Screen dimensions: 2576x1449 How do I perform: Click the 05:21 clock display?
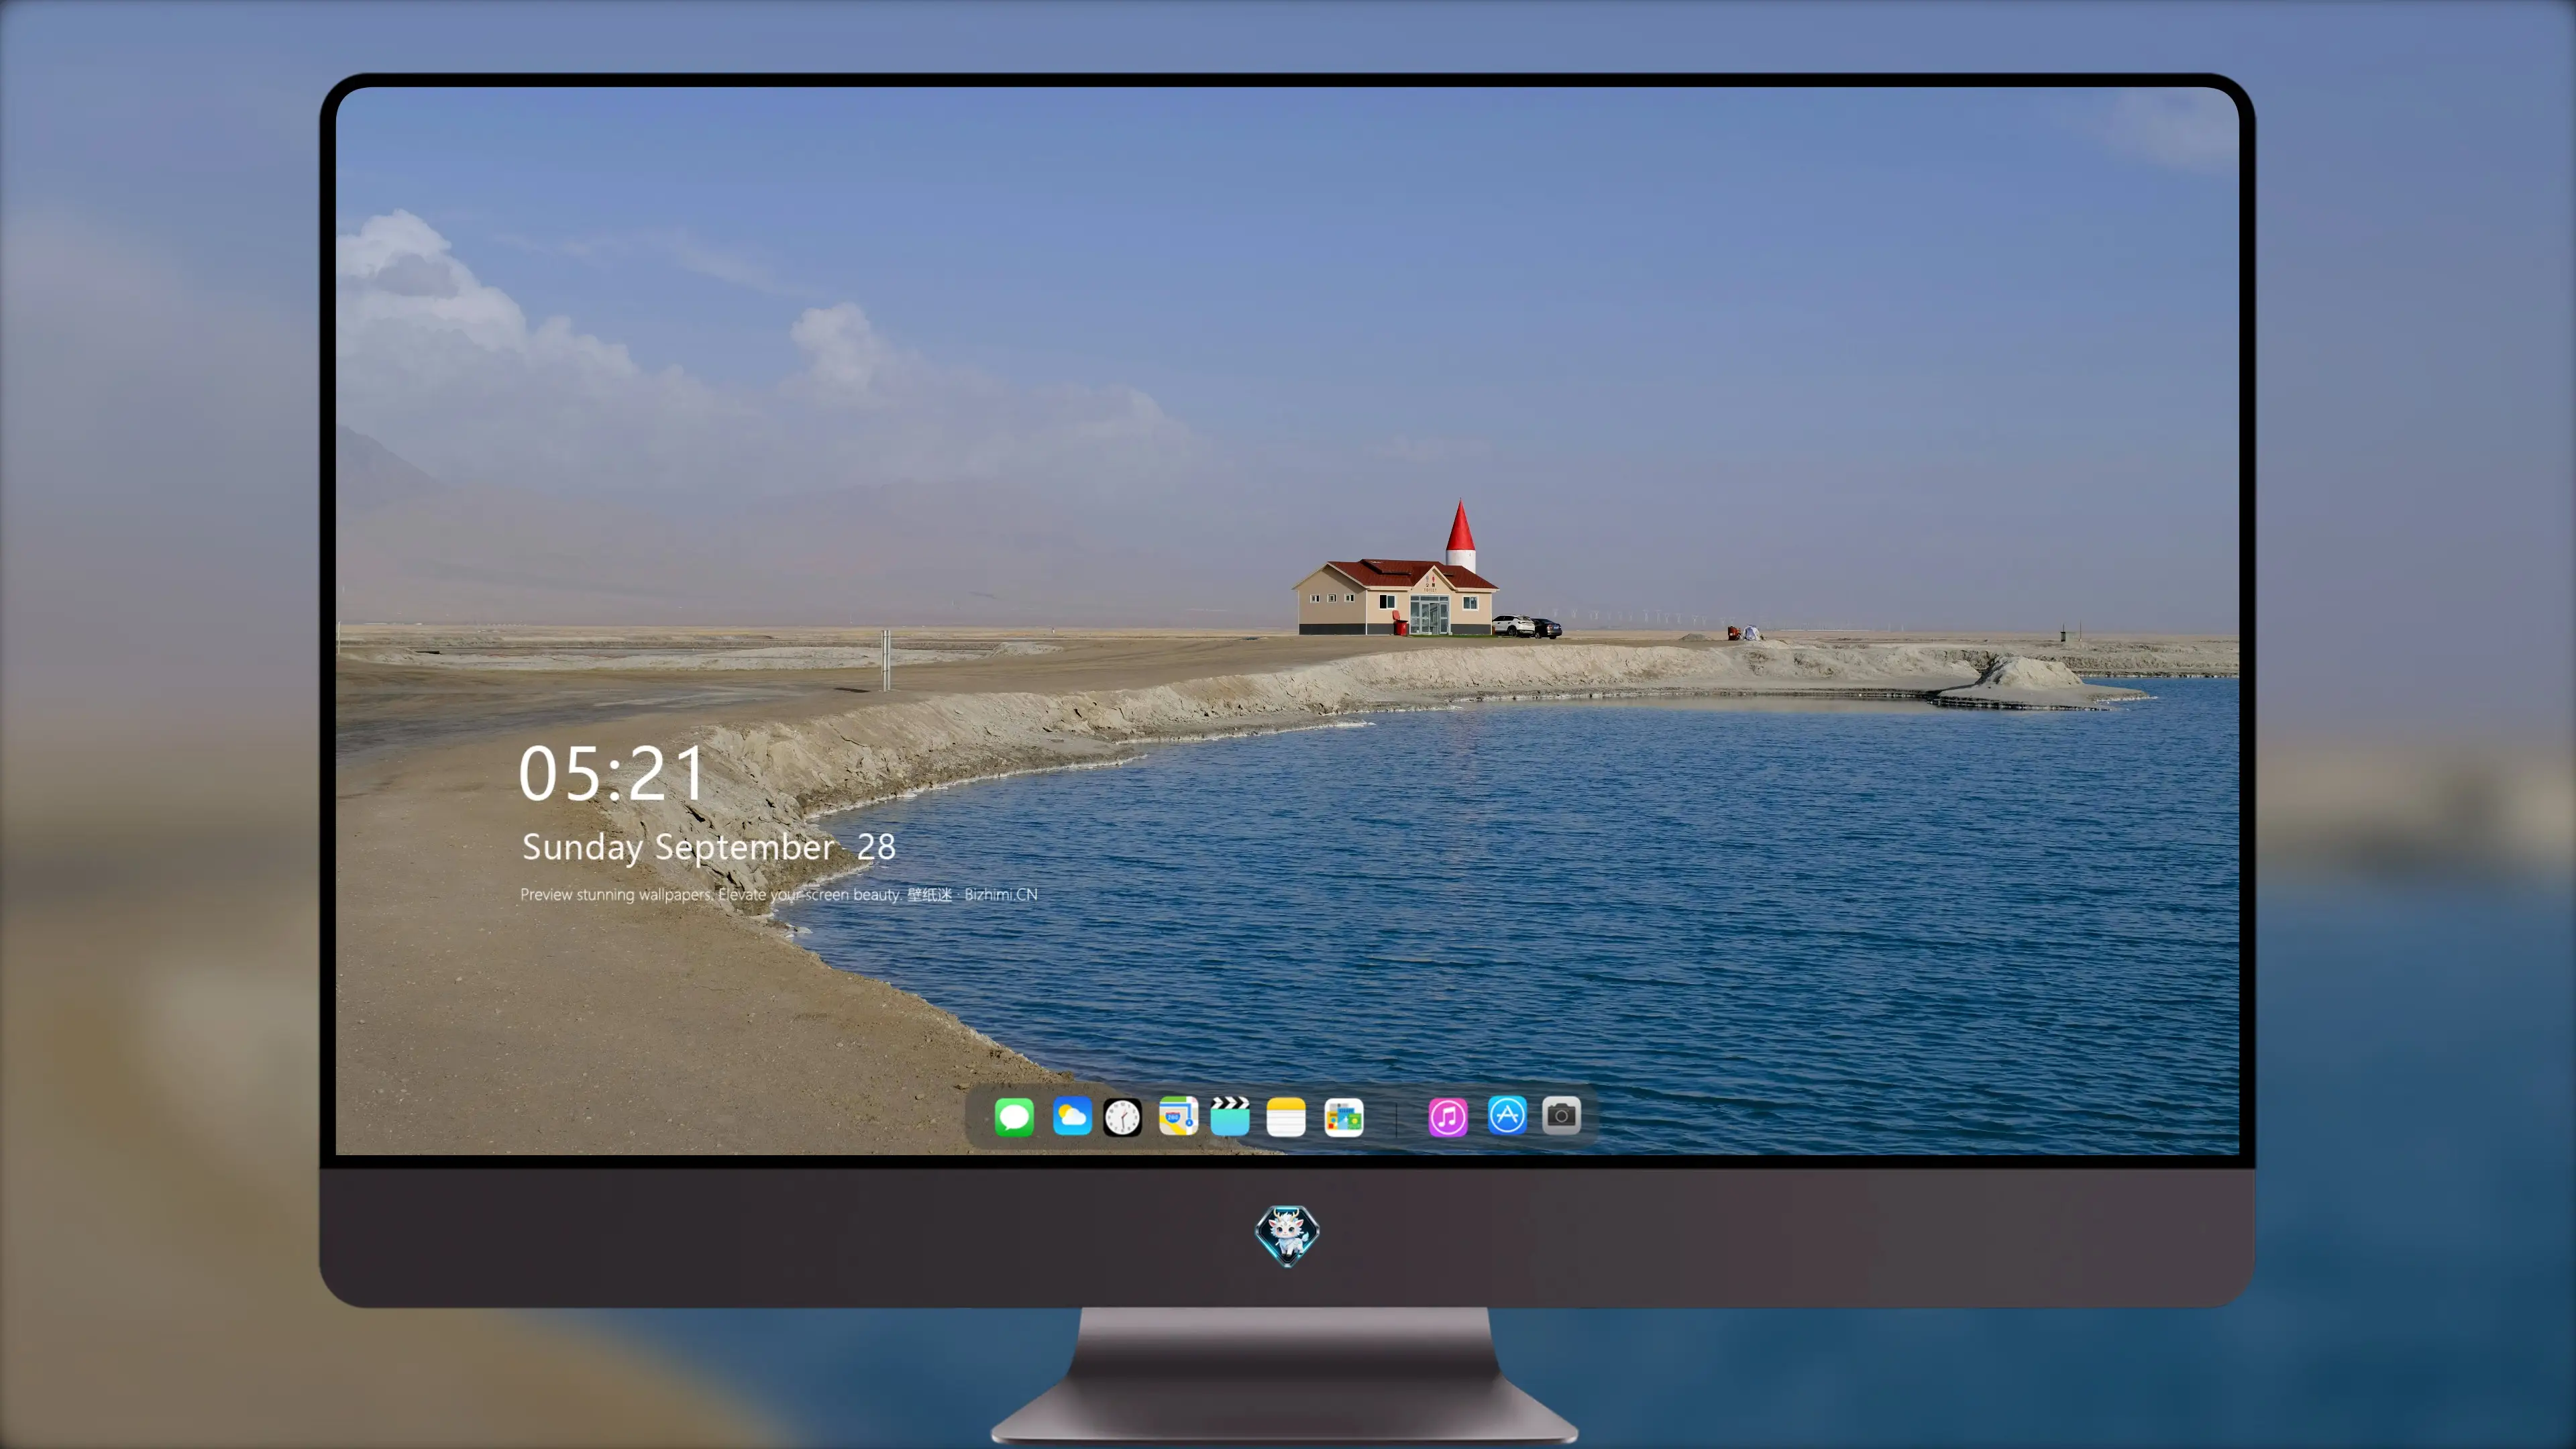612,773
